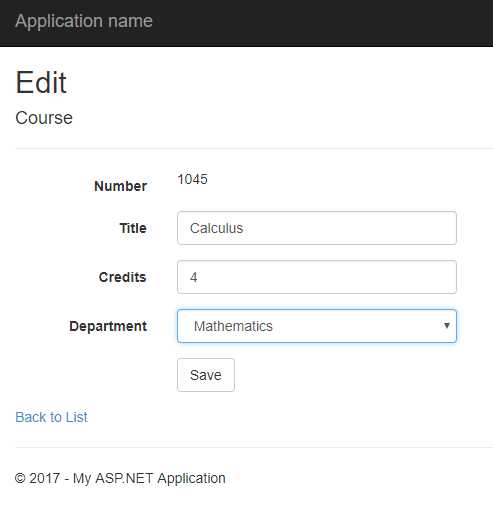493x507 pixels.
Task: Select the Department field label
Action: pos(108,326)
